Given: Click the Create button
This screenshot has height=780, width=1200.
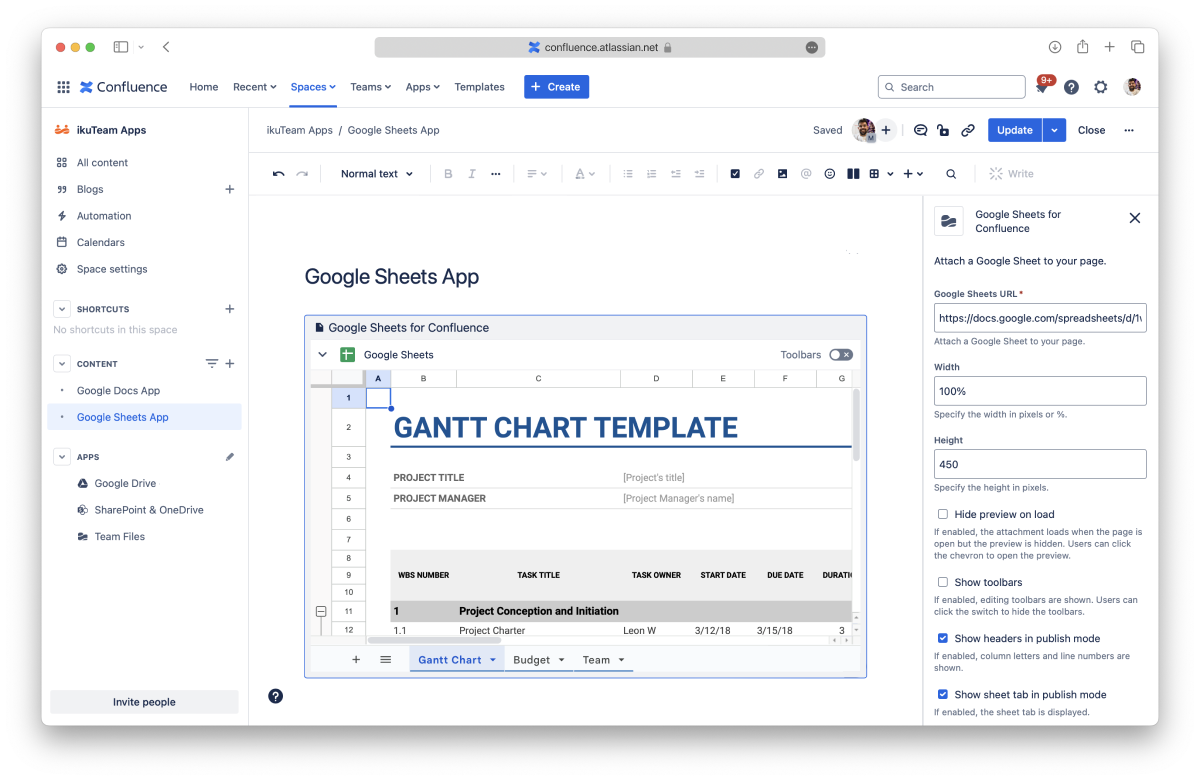Looking at the screenshot, I should (x=556, y=87).
